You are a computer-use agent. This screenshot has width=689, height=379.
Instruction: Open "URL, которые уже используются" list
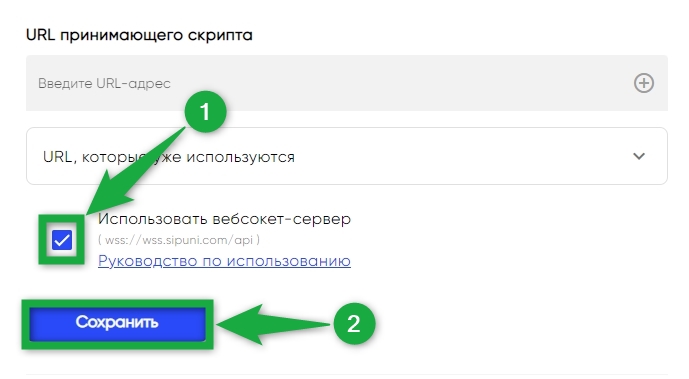click(x=169, y=157)
